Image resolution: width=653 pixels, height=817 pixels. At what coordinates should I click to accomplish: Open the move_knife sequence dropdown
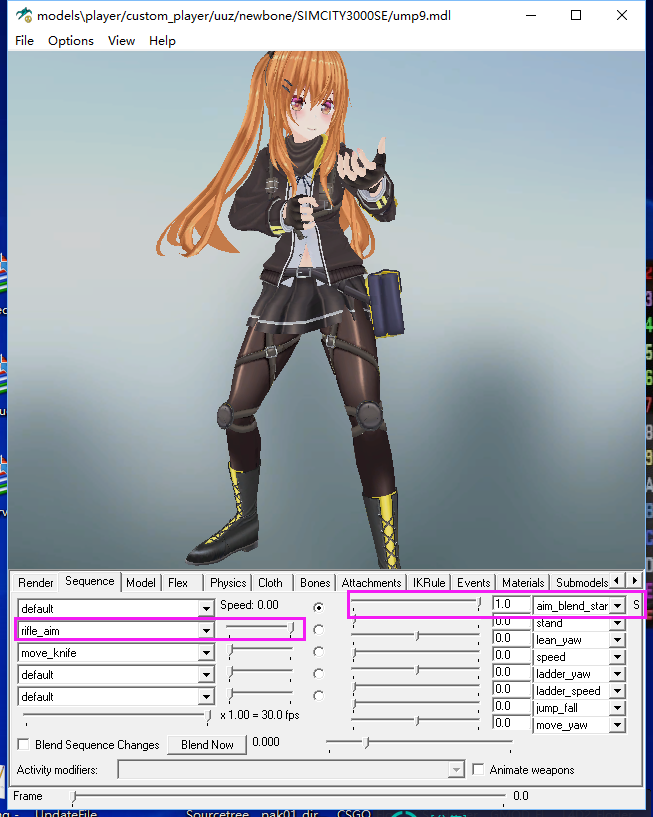206,653
